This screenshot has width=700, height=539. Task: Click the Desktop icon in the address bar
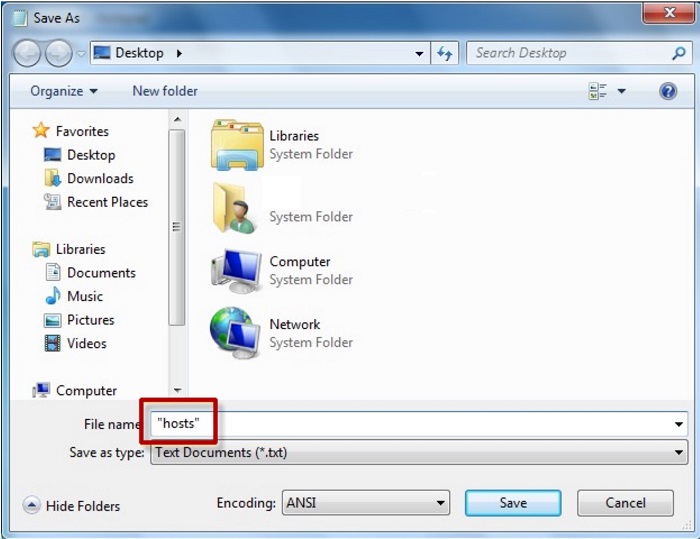click(102, 53)
